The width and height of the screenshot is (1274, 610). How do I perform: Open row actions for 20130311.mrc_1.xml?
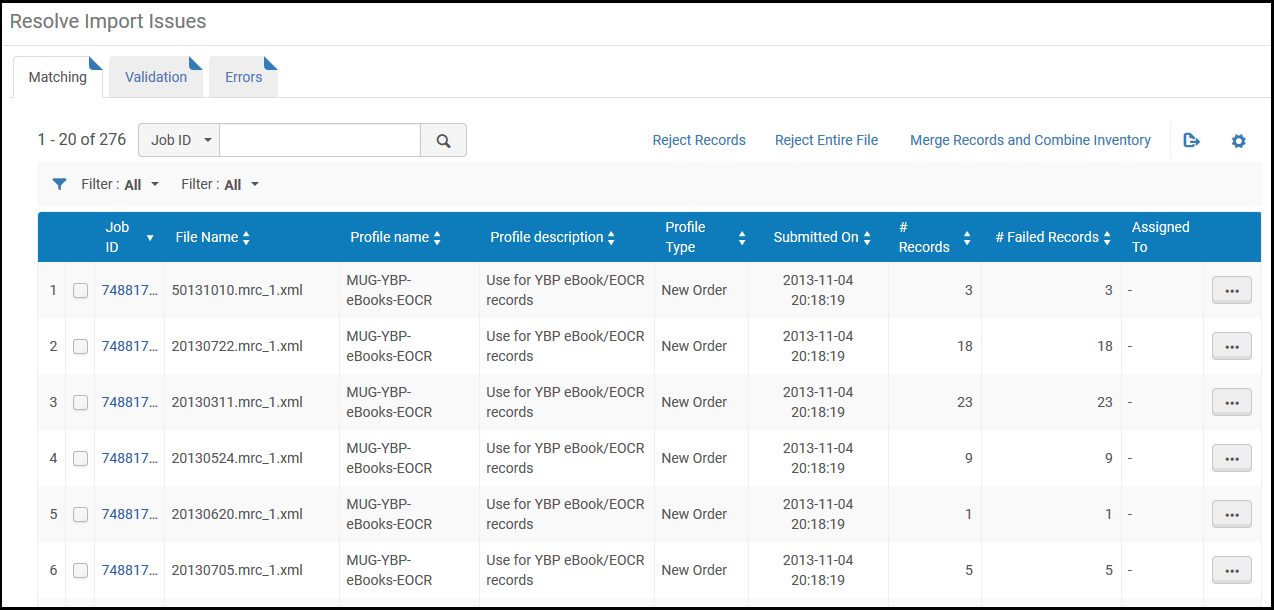click(1231, 402)
